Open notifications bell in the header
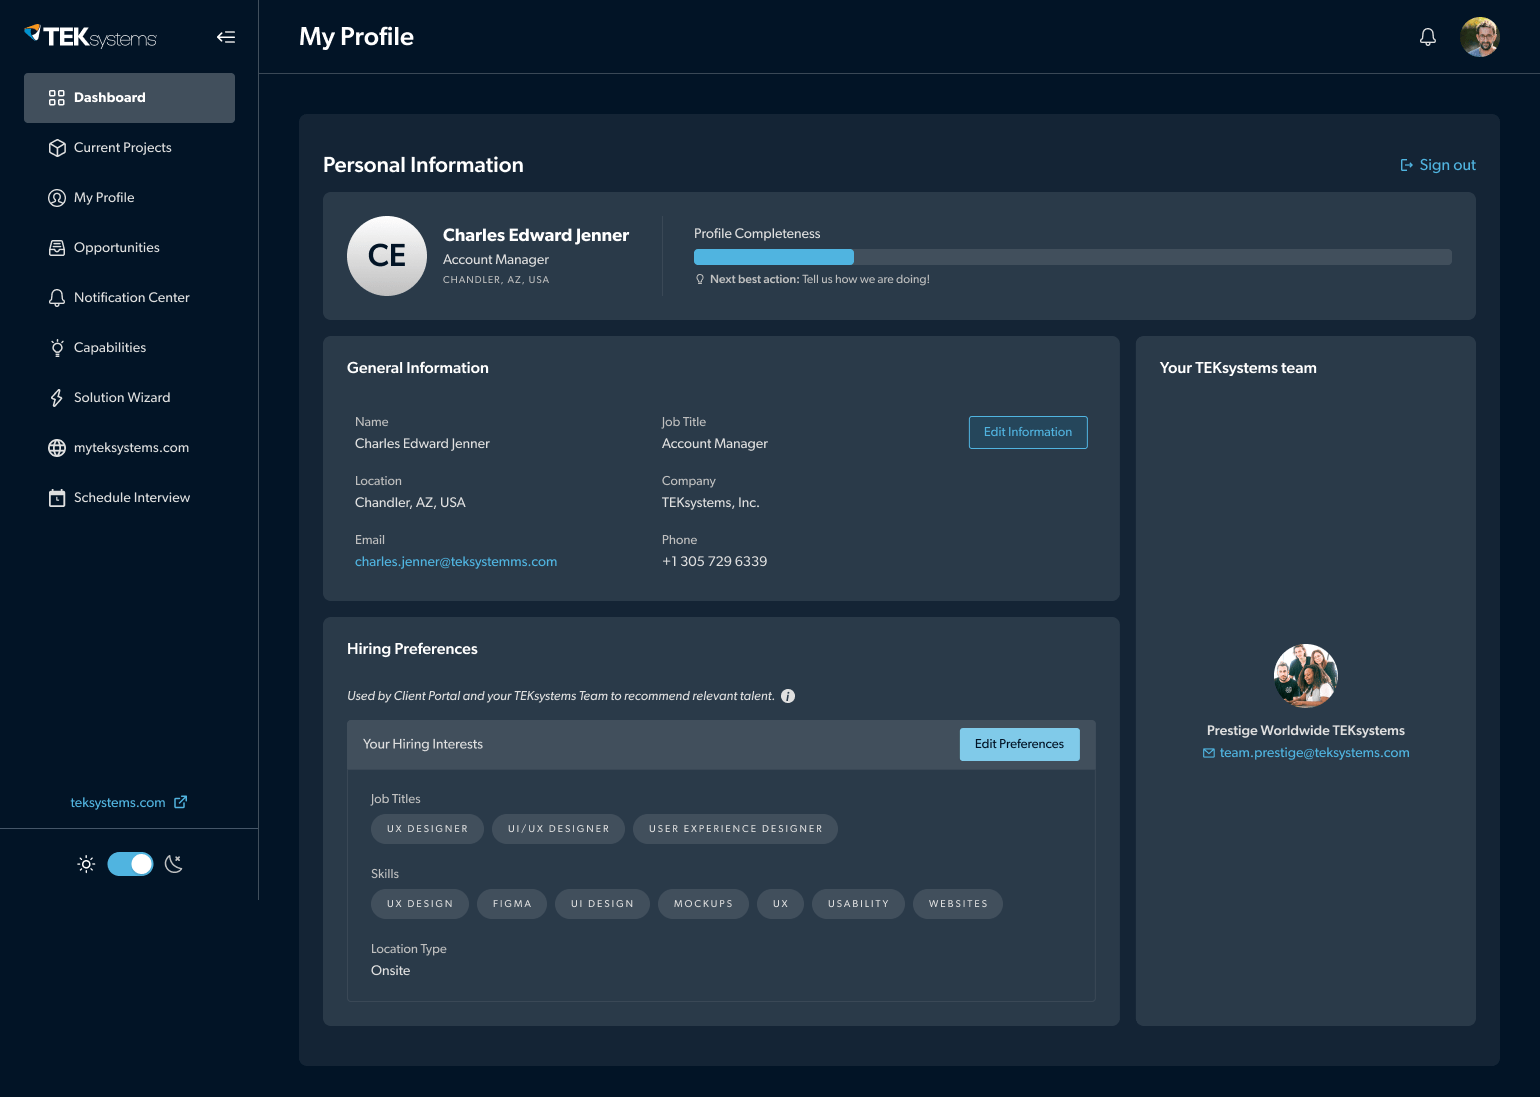The height and width of the screenshot is (1097, 1540). coord(1428,37)
